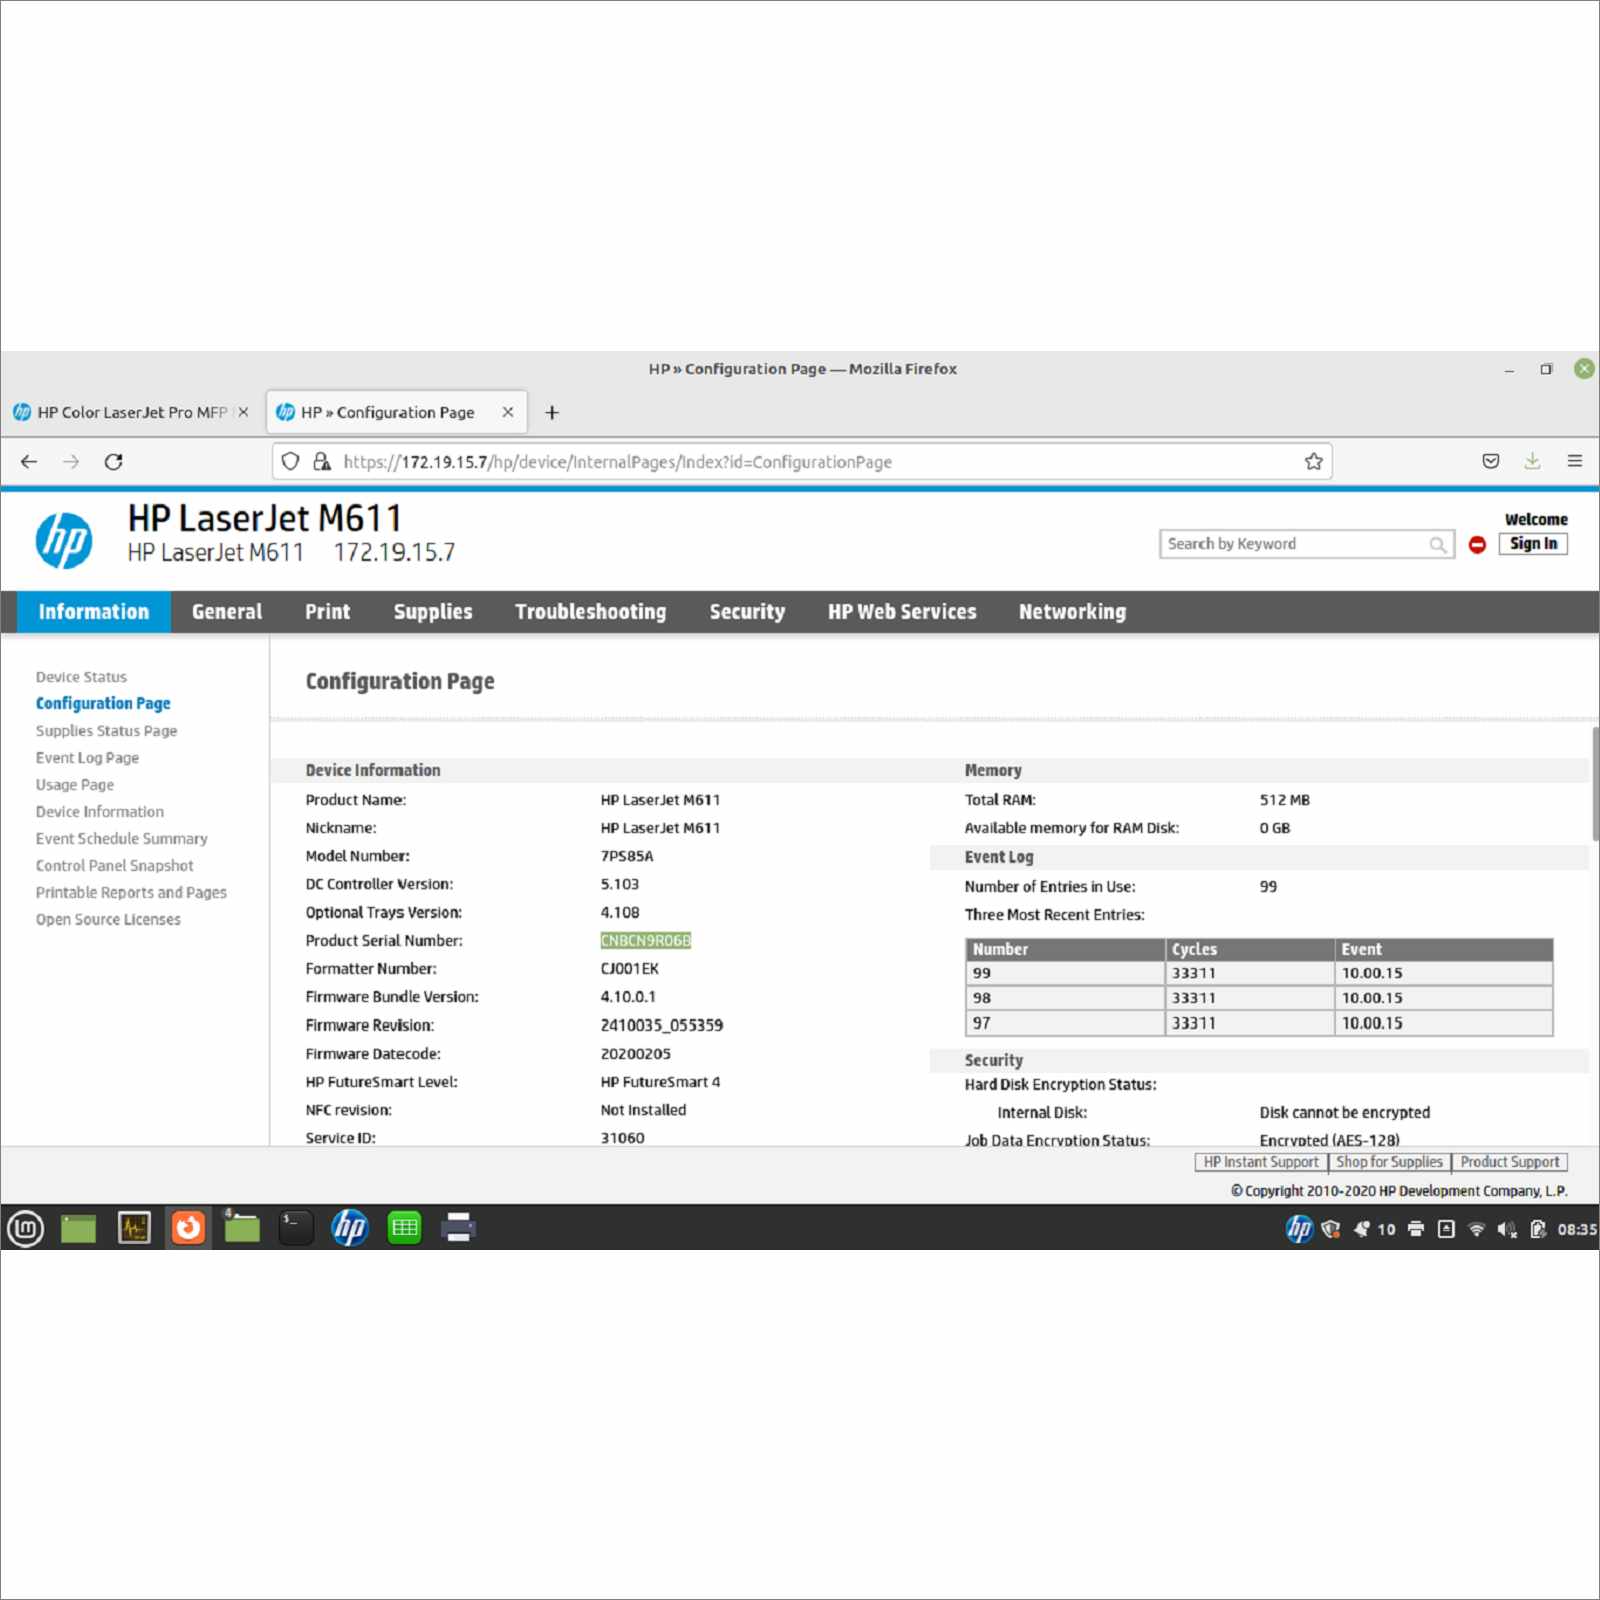
Task: Go back using the browser back arrow
Action: [29, 462]
